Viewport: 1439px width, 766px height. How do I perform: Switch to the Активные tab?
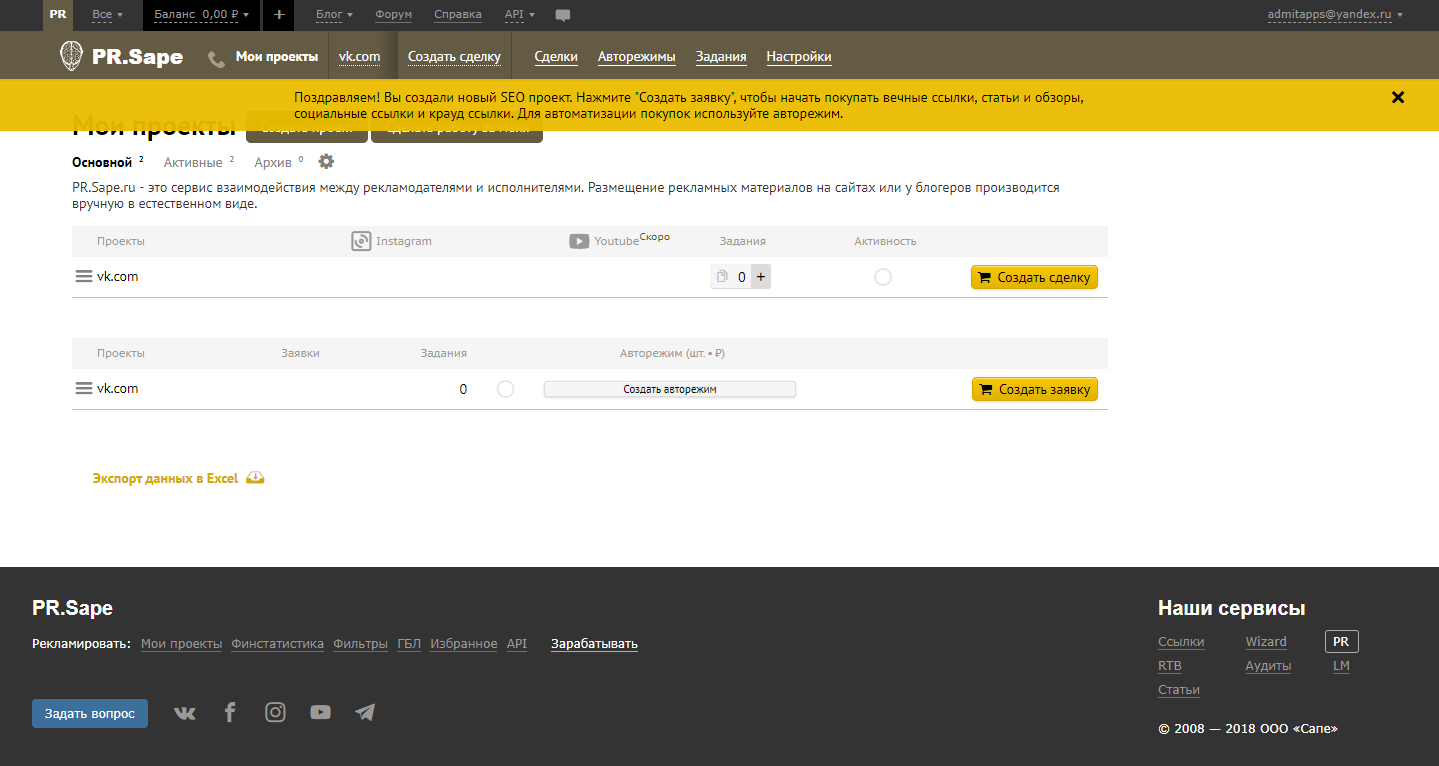click(x=193, y=162)
